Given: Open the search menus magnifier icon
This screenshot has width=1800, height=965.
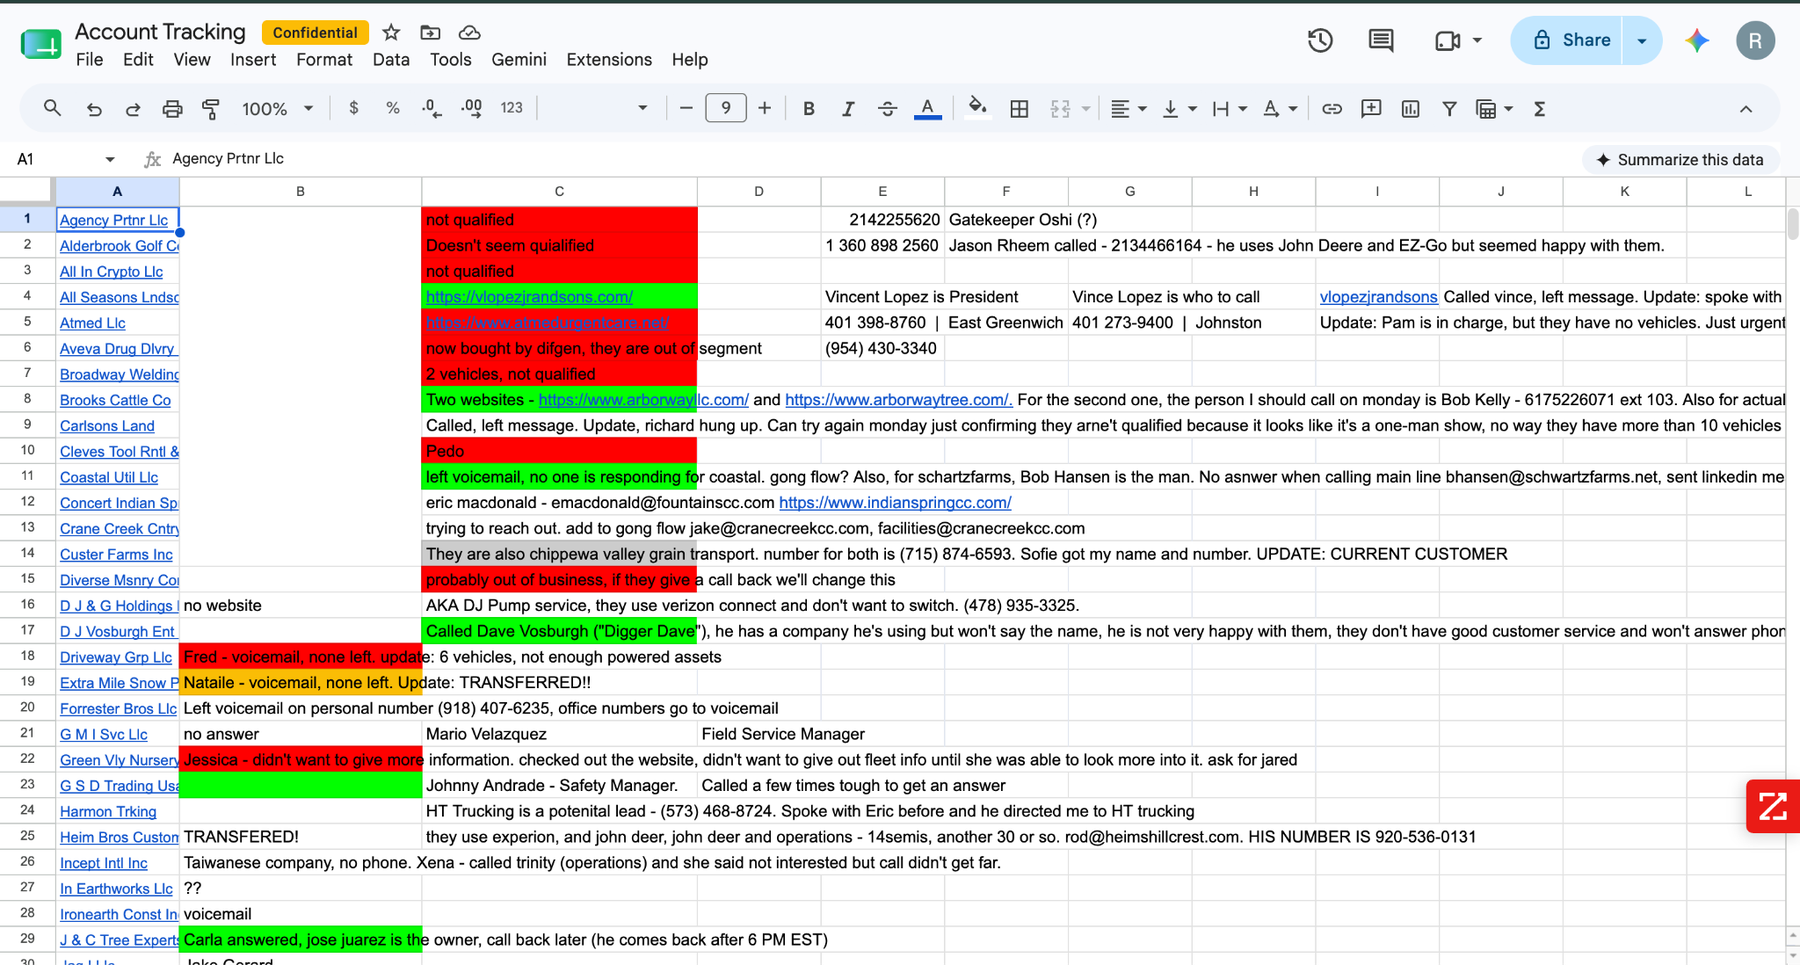Looking at the screenshot, I should coord(52,108).
